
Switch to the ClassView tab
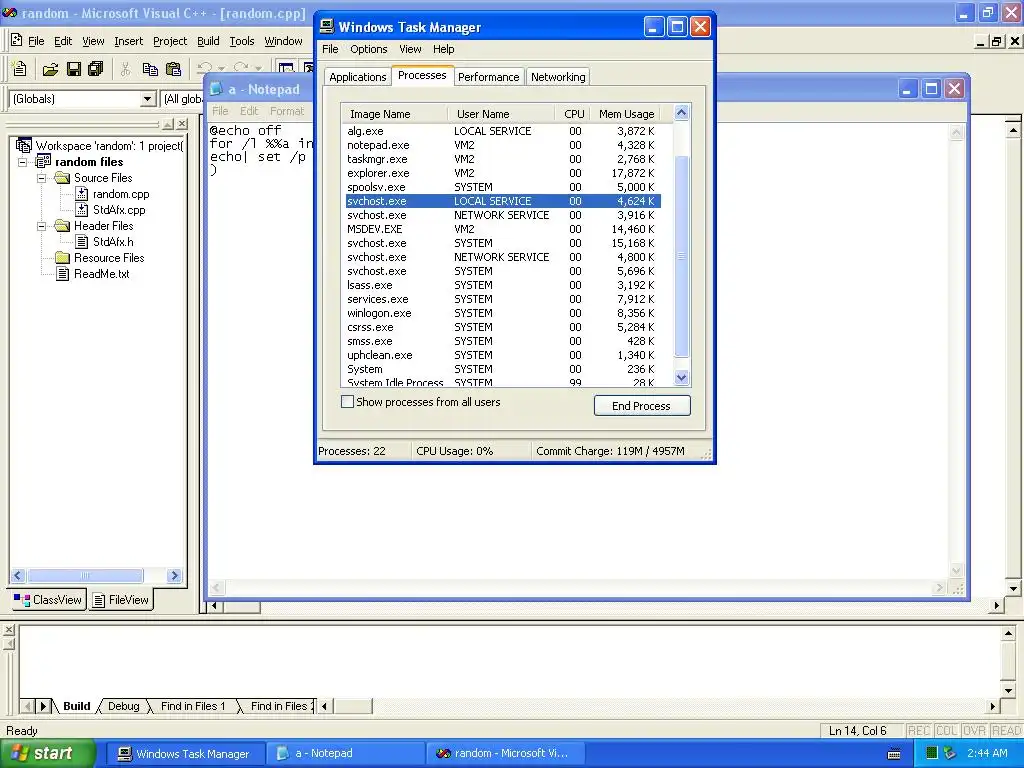[x=49, y=600]
